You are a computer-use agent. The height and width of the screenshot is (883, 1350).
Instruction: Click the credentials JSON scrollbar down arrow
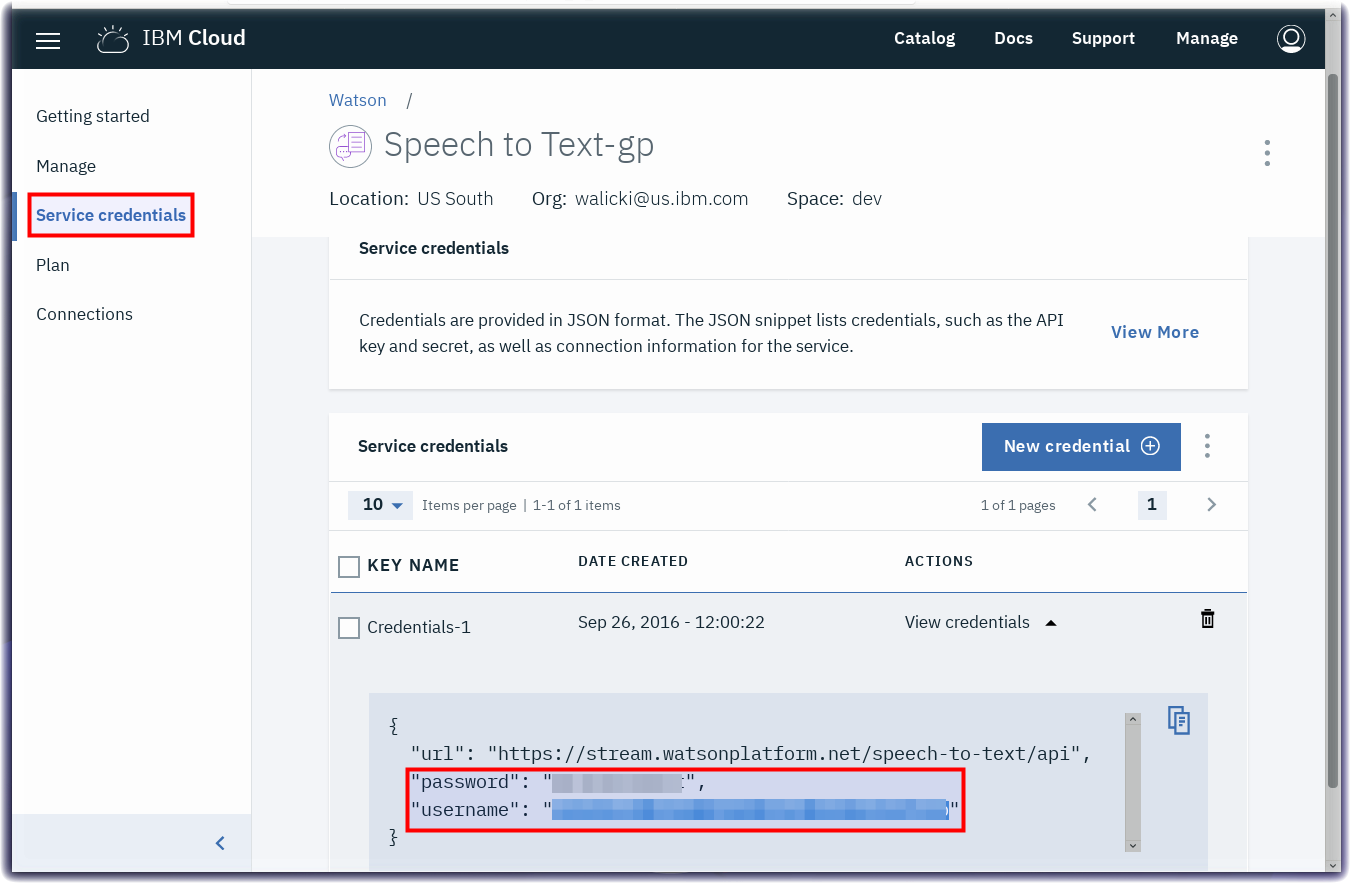coord(1133,845)
